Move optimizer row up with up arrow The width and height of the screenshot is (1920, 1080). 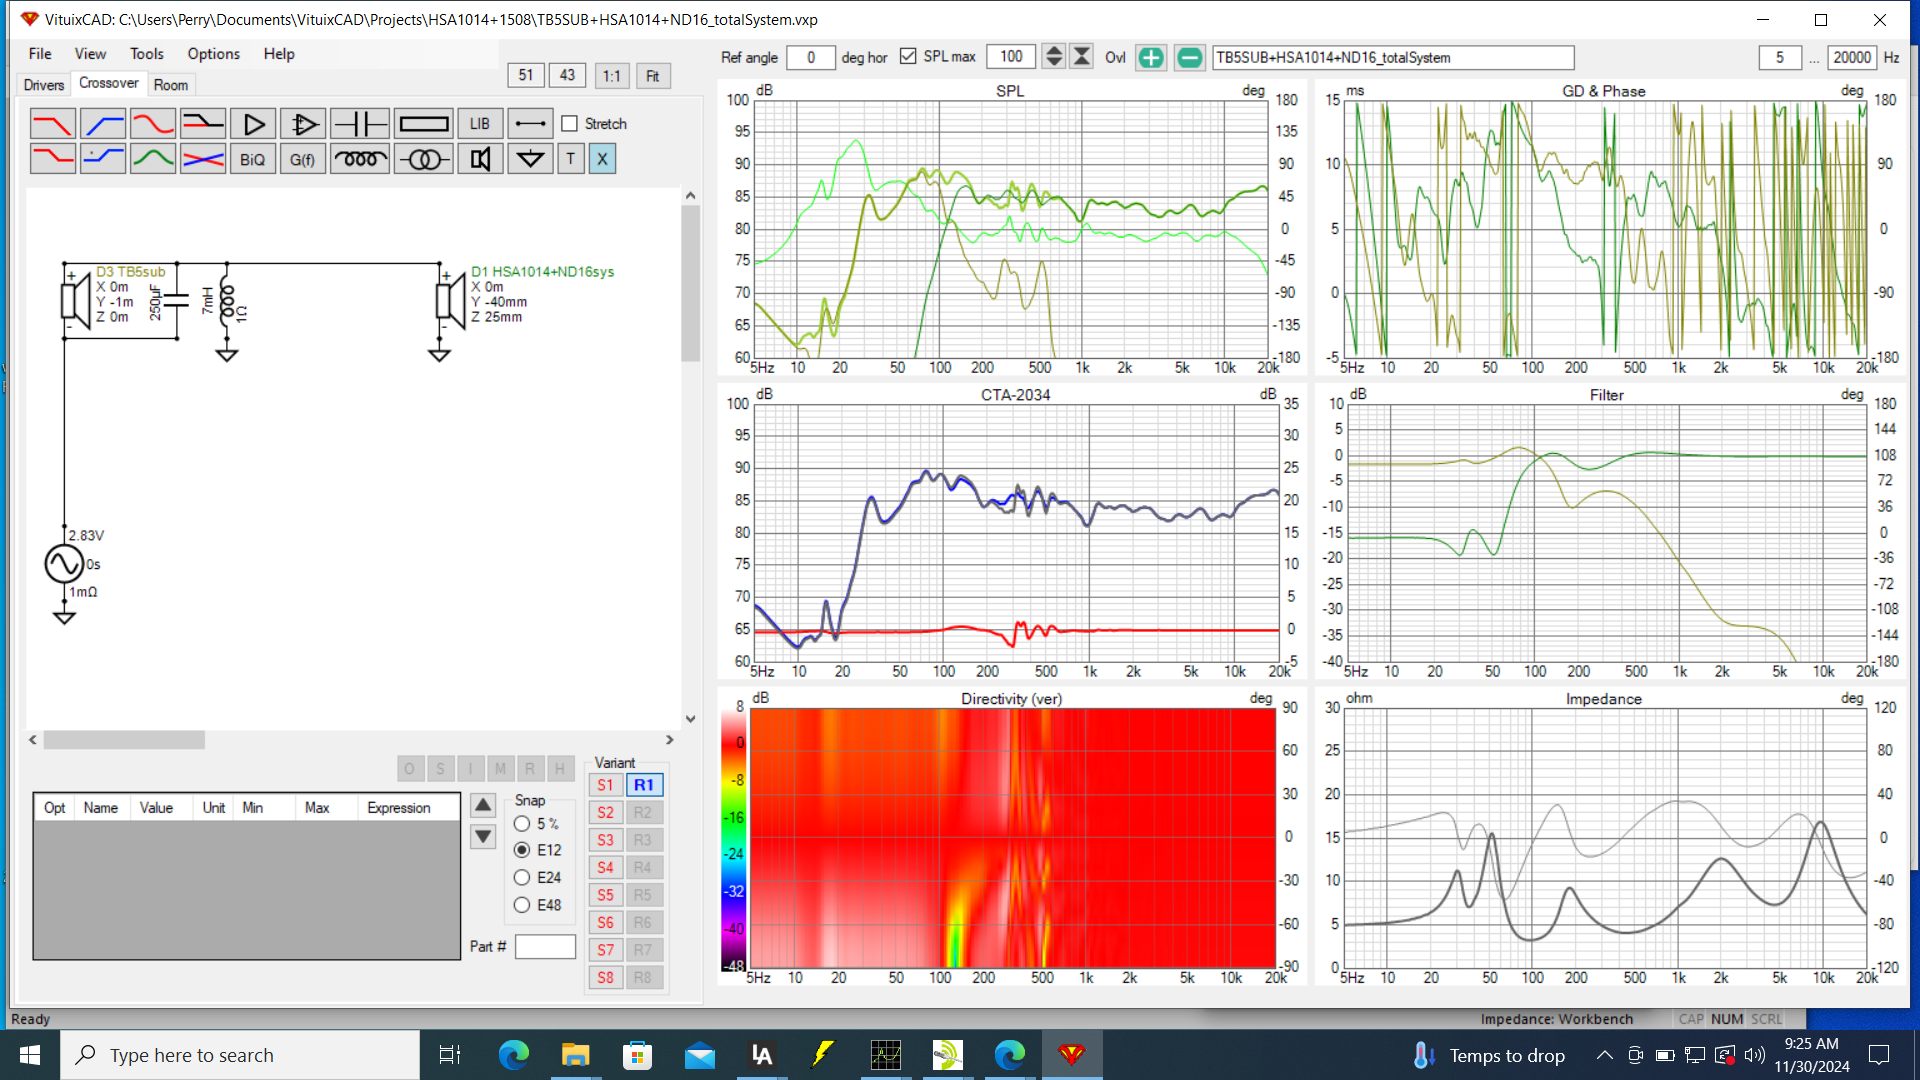pos(483,805)
